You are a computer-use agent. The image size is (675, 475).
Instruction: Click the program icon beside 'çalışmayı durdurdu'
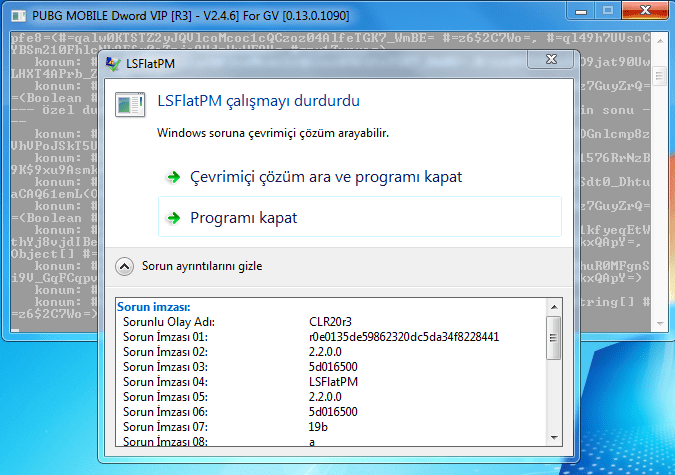point(130,104)
